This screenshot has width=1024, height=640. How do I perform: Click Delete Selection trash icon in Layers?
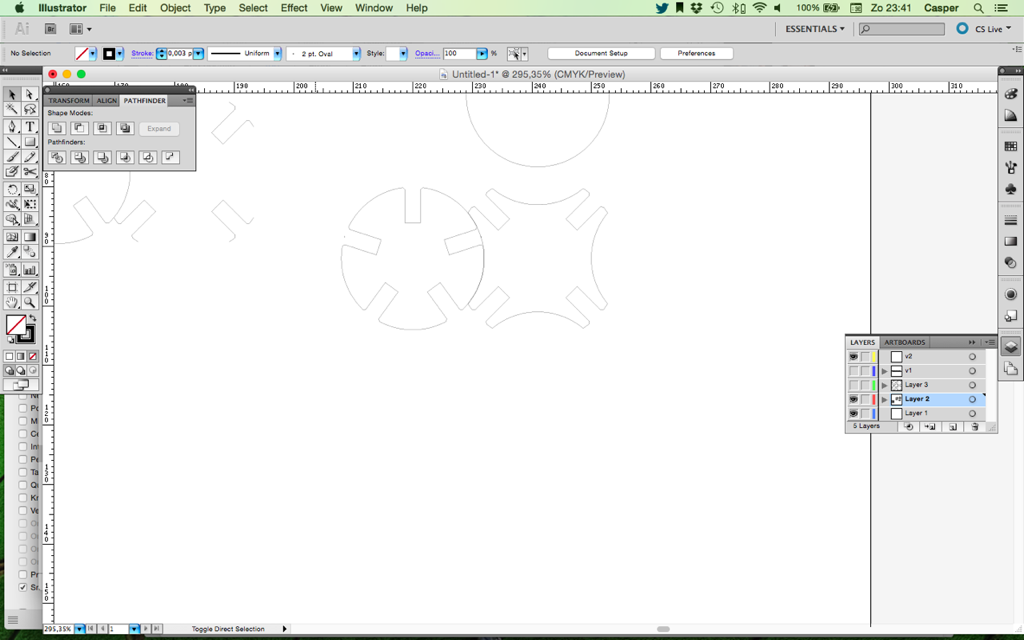pyautogui.click(x=975, y=426)
